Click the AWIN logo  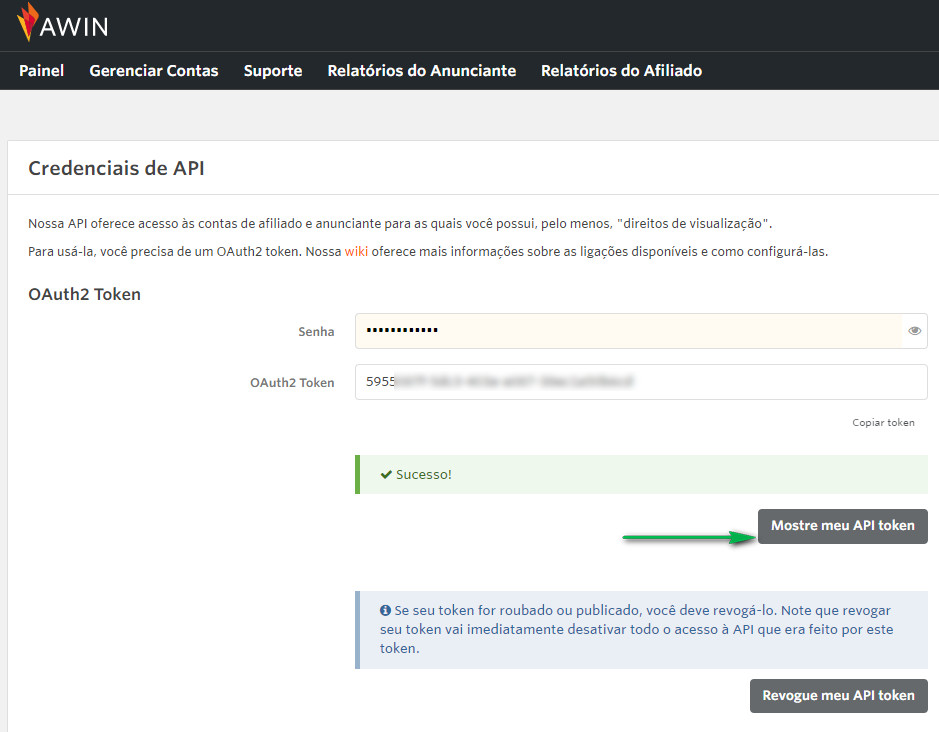[x=64, y=24]
